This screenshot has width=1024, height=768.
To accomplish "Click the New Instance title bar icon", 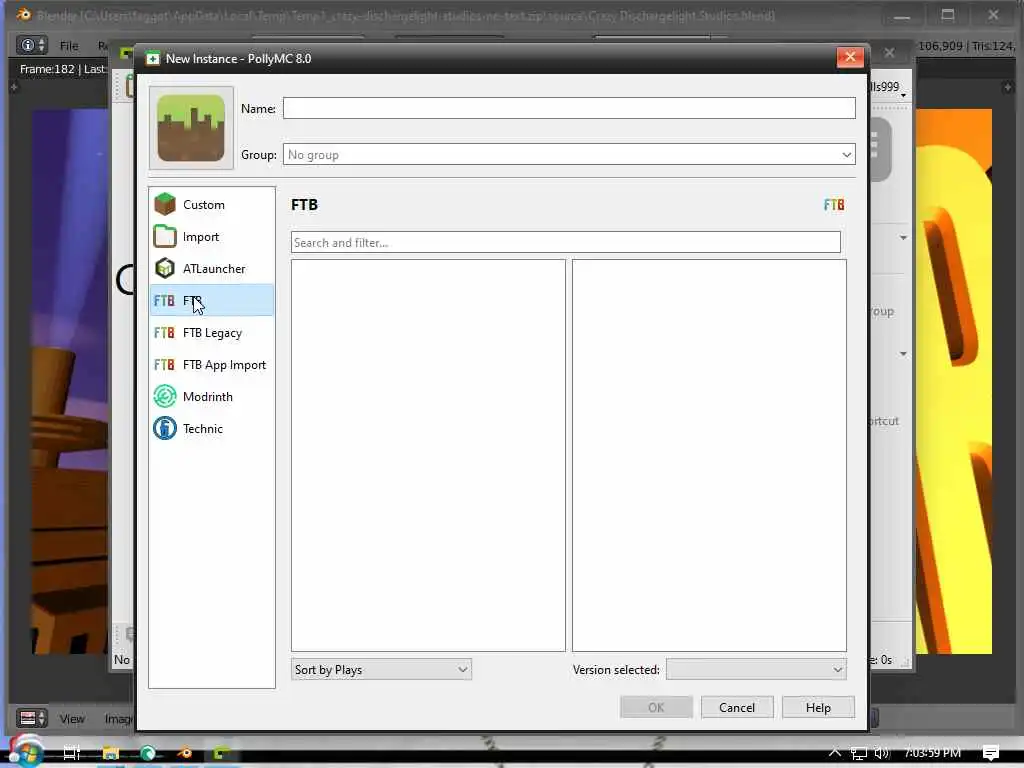I will coord(153,59).
